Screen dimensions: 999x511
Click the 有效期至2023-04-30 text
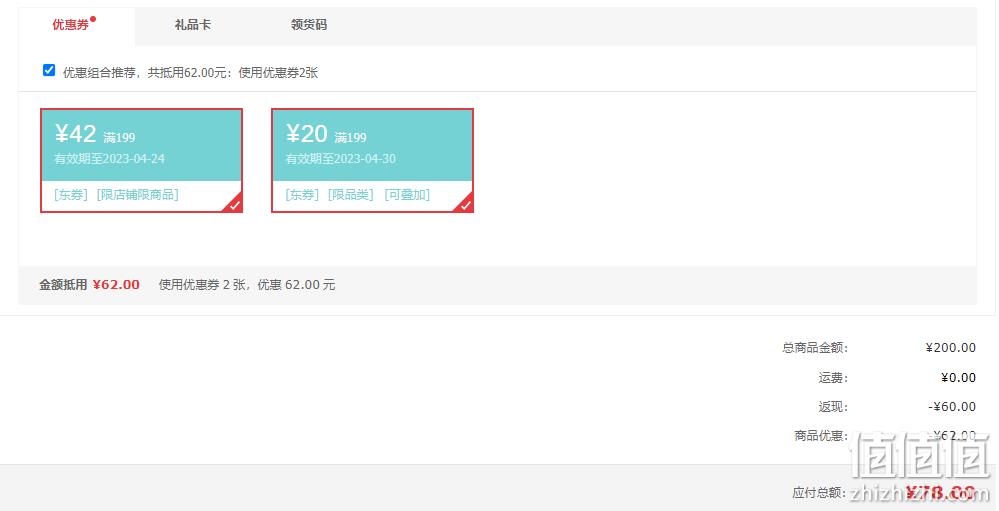coord(340,159)
